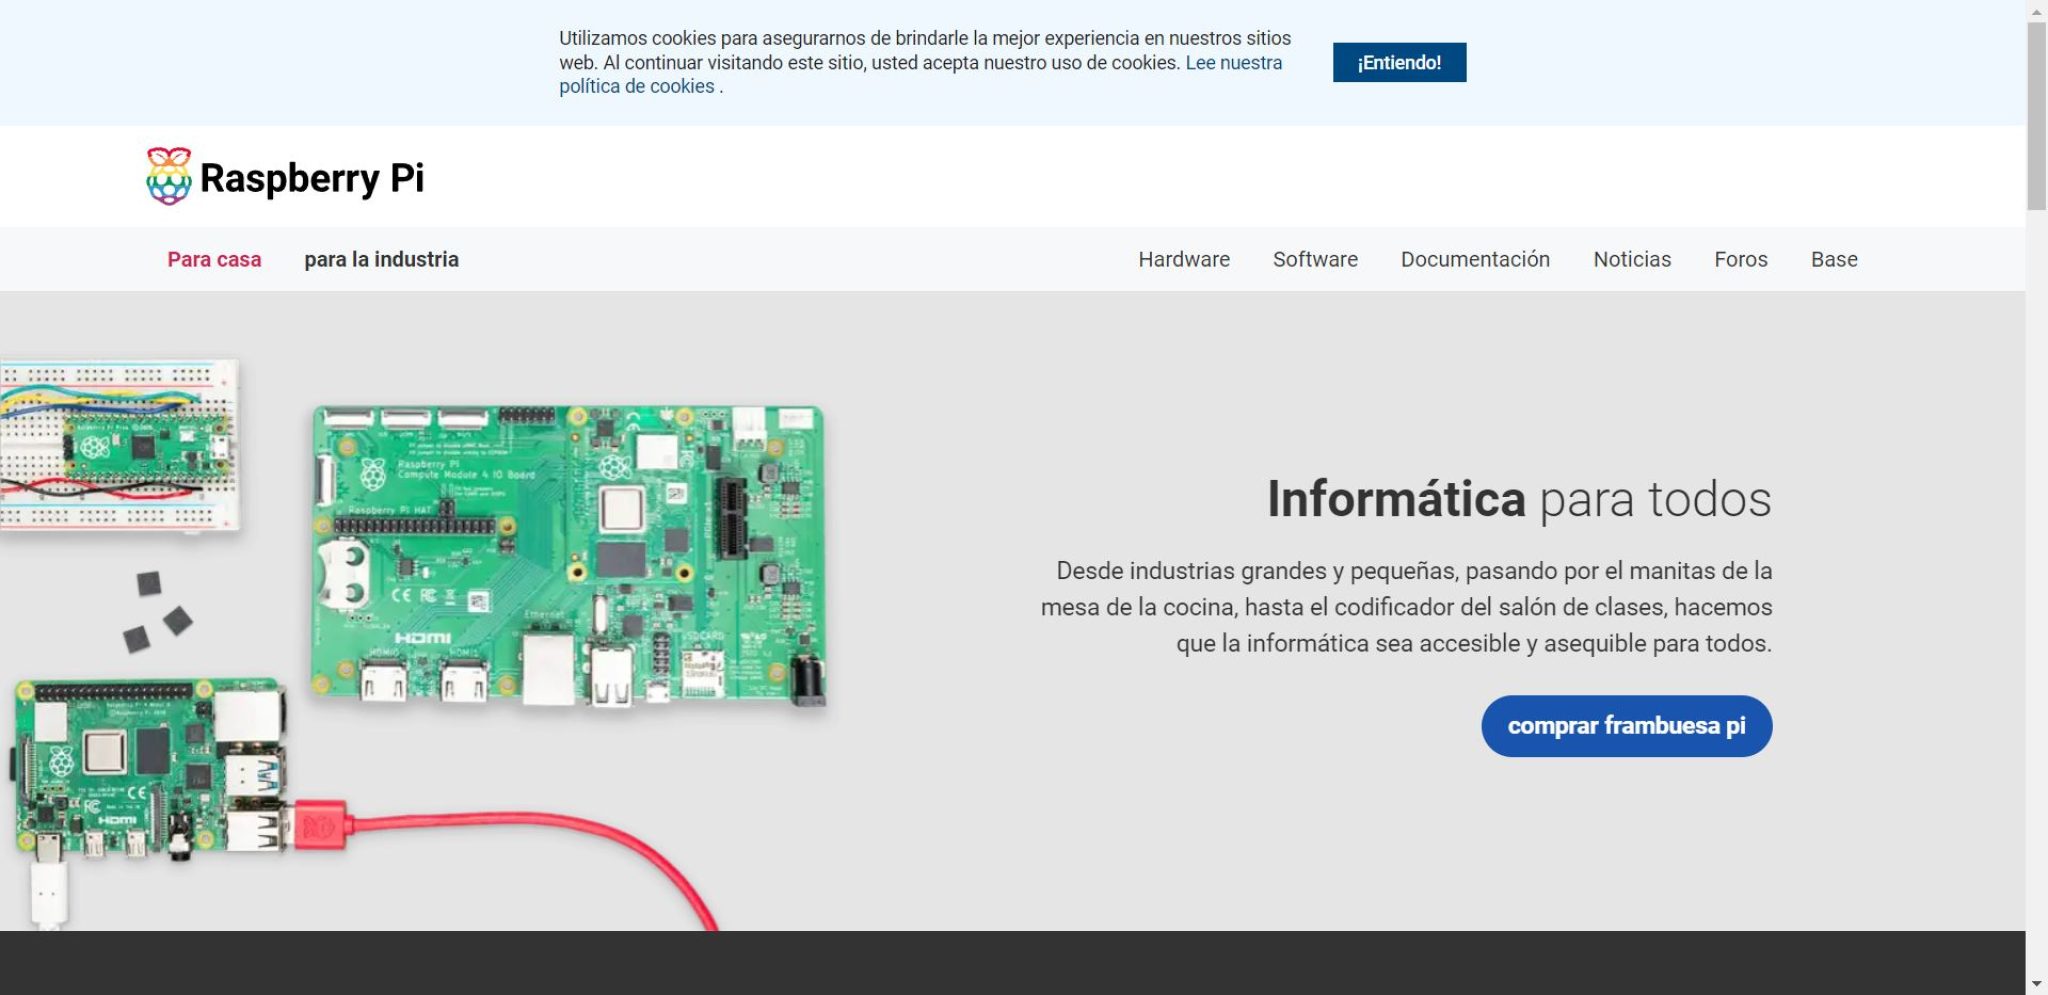The height and width of the screenshot is (995, 2048).
Task: Click the scroll-down arrow on the scrollbar
Action: (x=2037, y=981)
